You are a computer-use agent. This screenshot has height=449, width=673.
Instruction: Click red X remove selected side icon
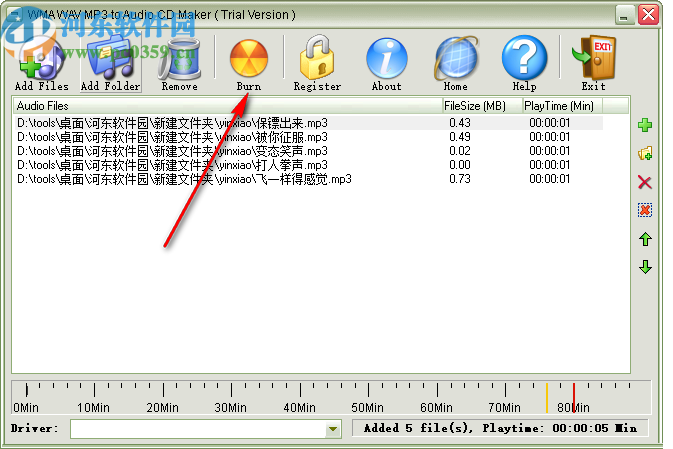645,182
